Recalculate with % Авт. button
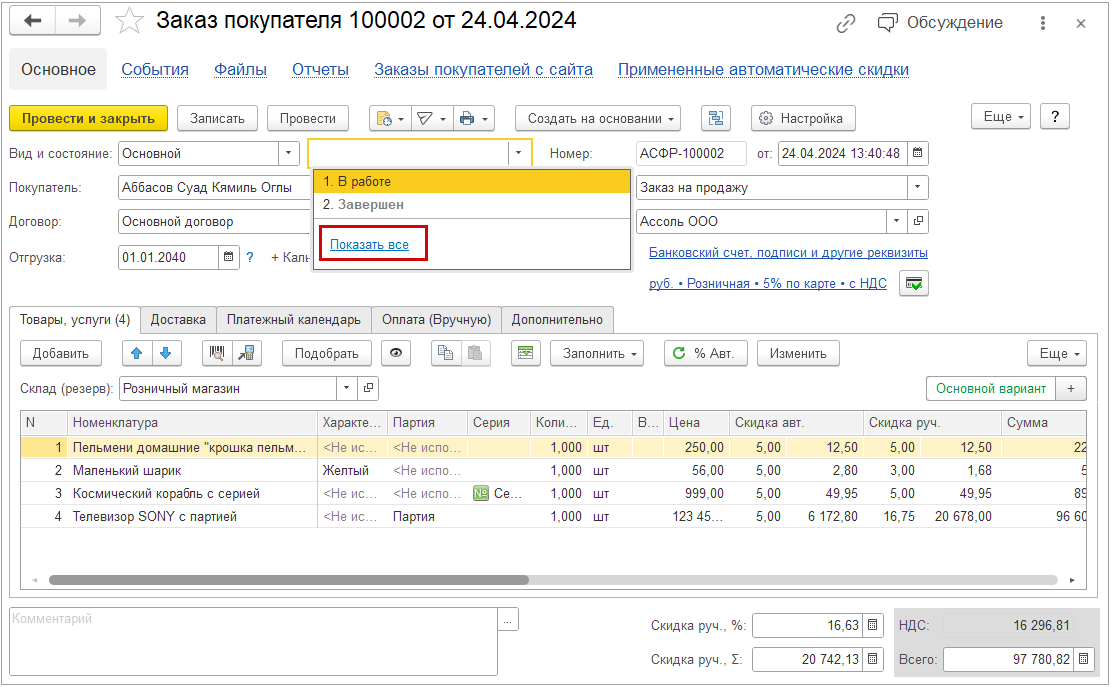 click(x=706, y=353)
